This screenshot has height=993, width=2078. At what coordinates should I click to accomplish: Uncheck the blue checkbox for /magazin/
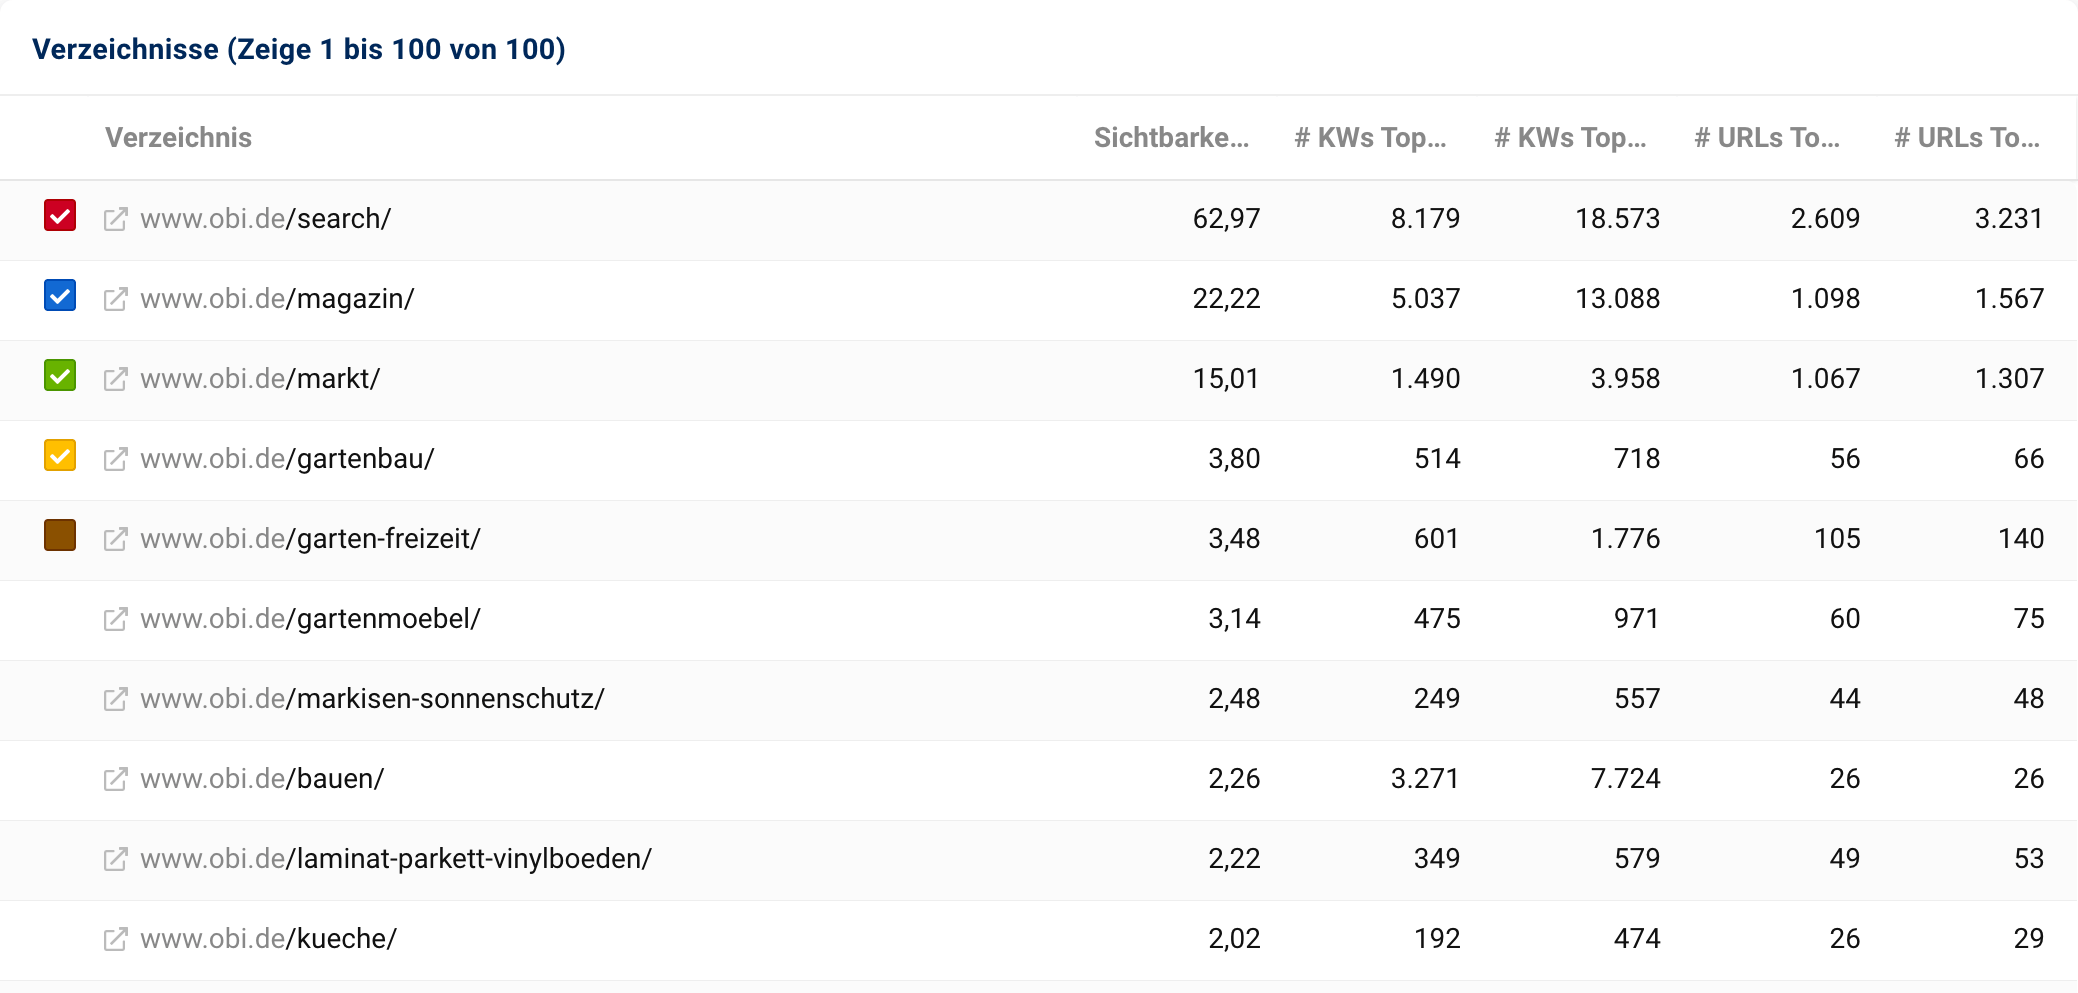pyautogui.click(x=60, y=296)
